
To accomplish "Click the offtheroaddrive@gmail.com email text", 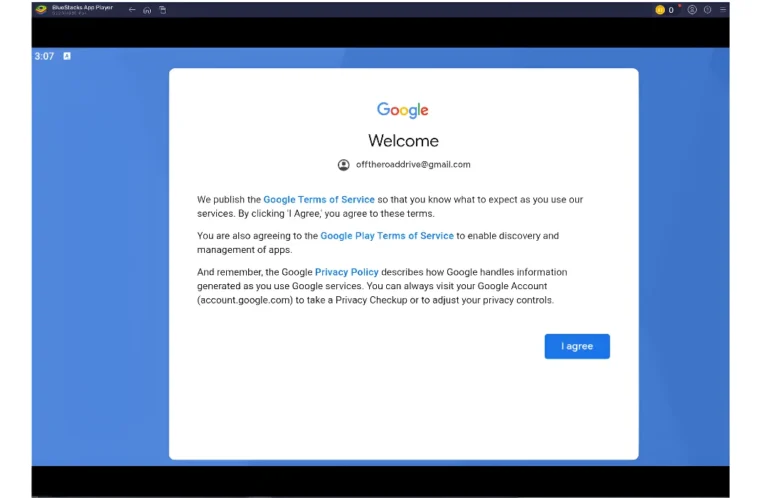I will [x=413, y=165].
